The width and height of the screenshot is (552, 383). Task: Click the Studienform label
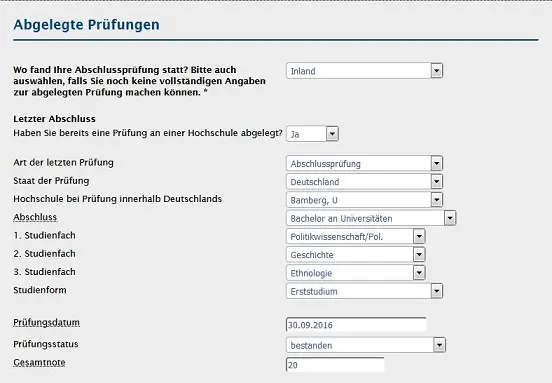[x=40, y=290]
